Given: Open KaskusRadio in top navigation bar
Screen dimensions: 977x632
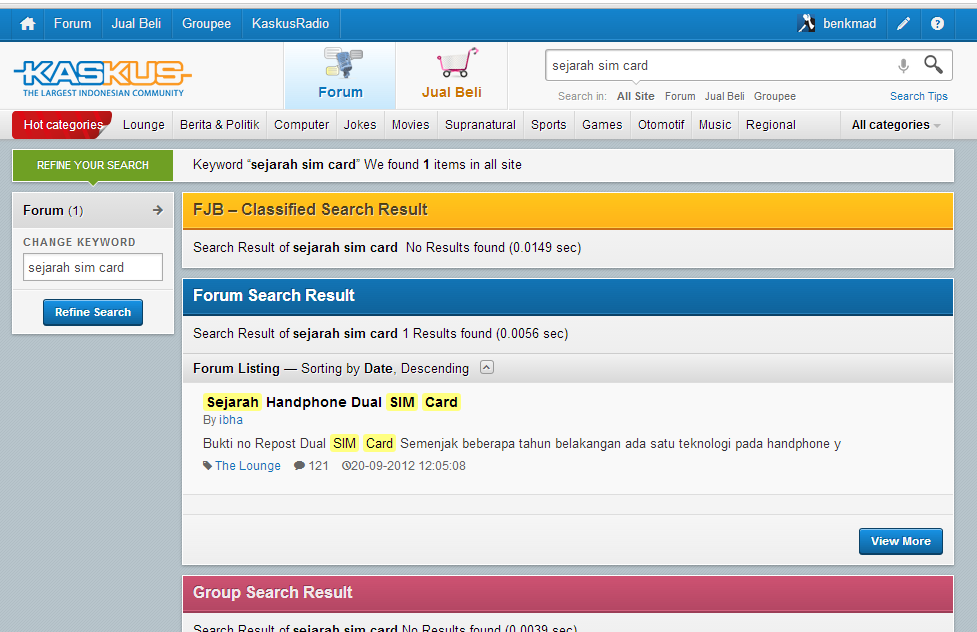Looking at the screenshot, I should click(290, 24).
